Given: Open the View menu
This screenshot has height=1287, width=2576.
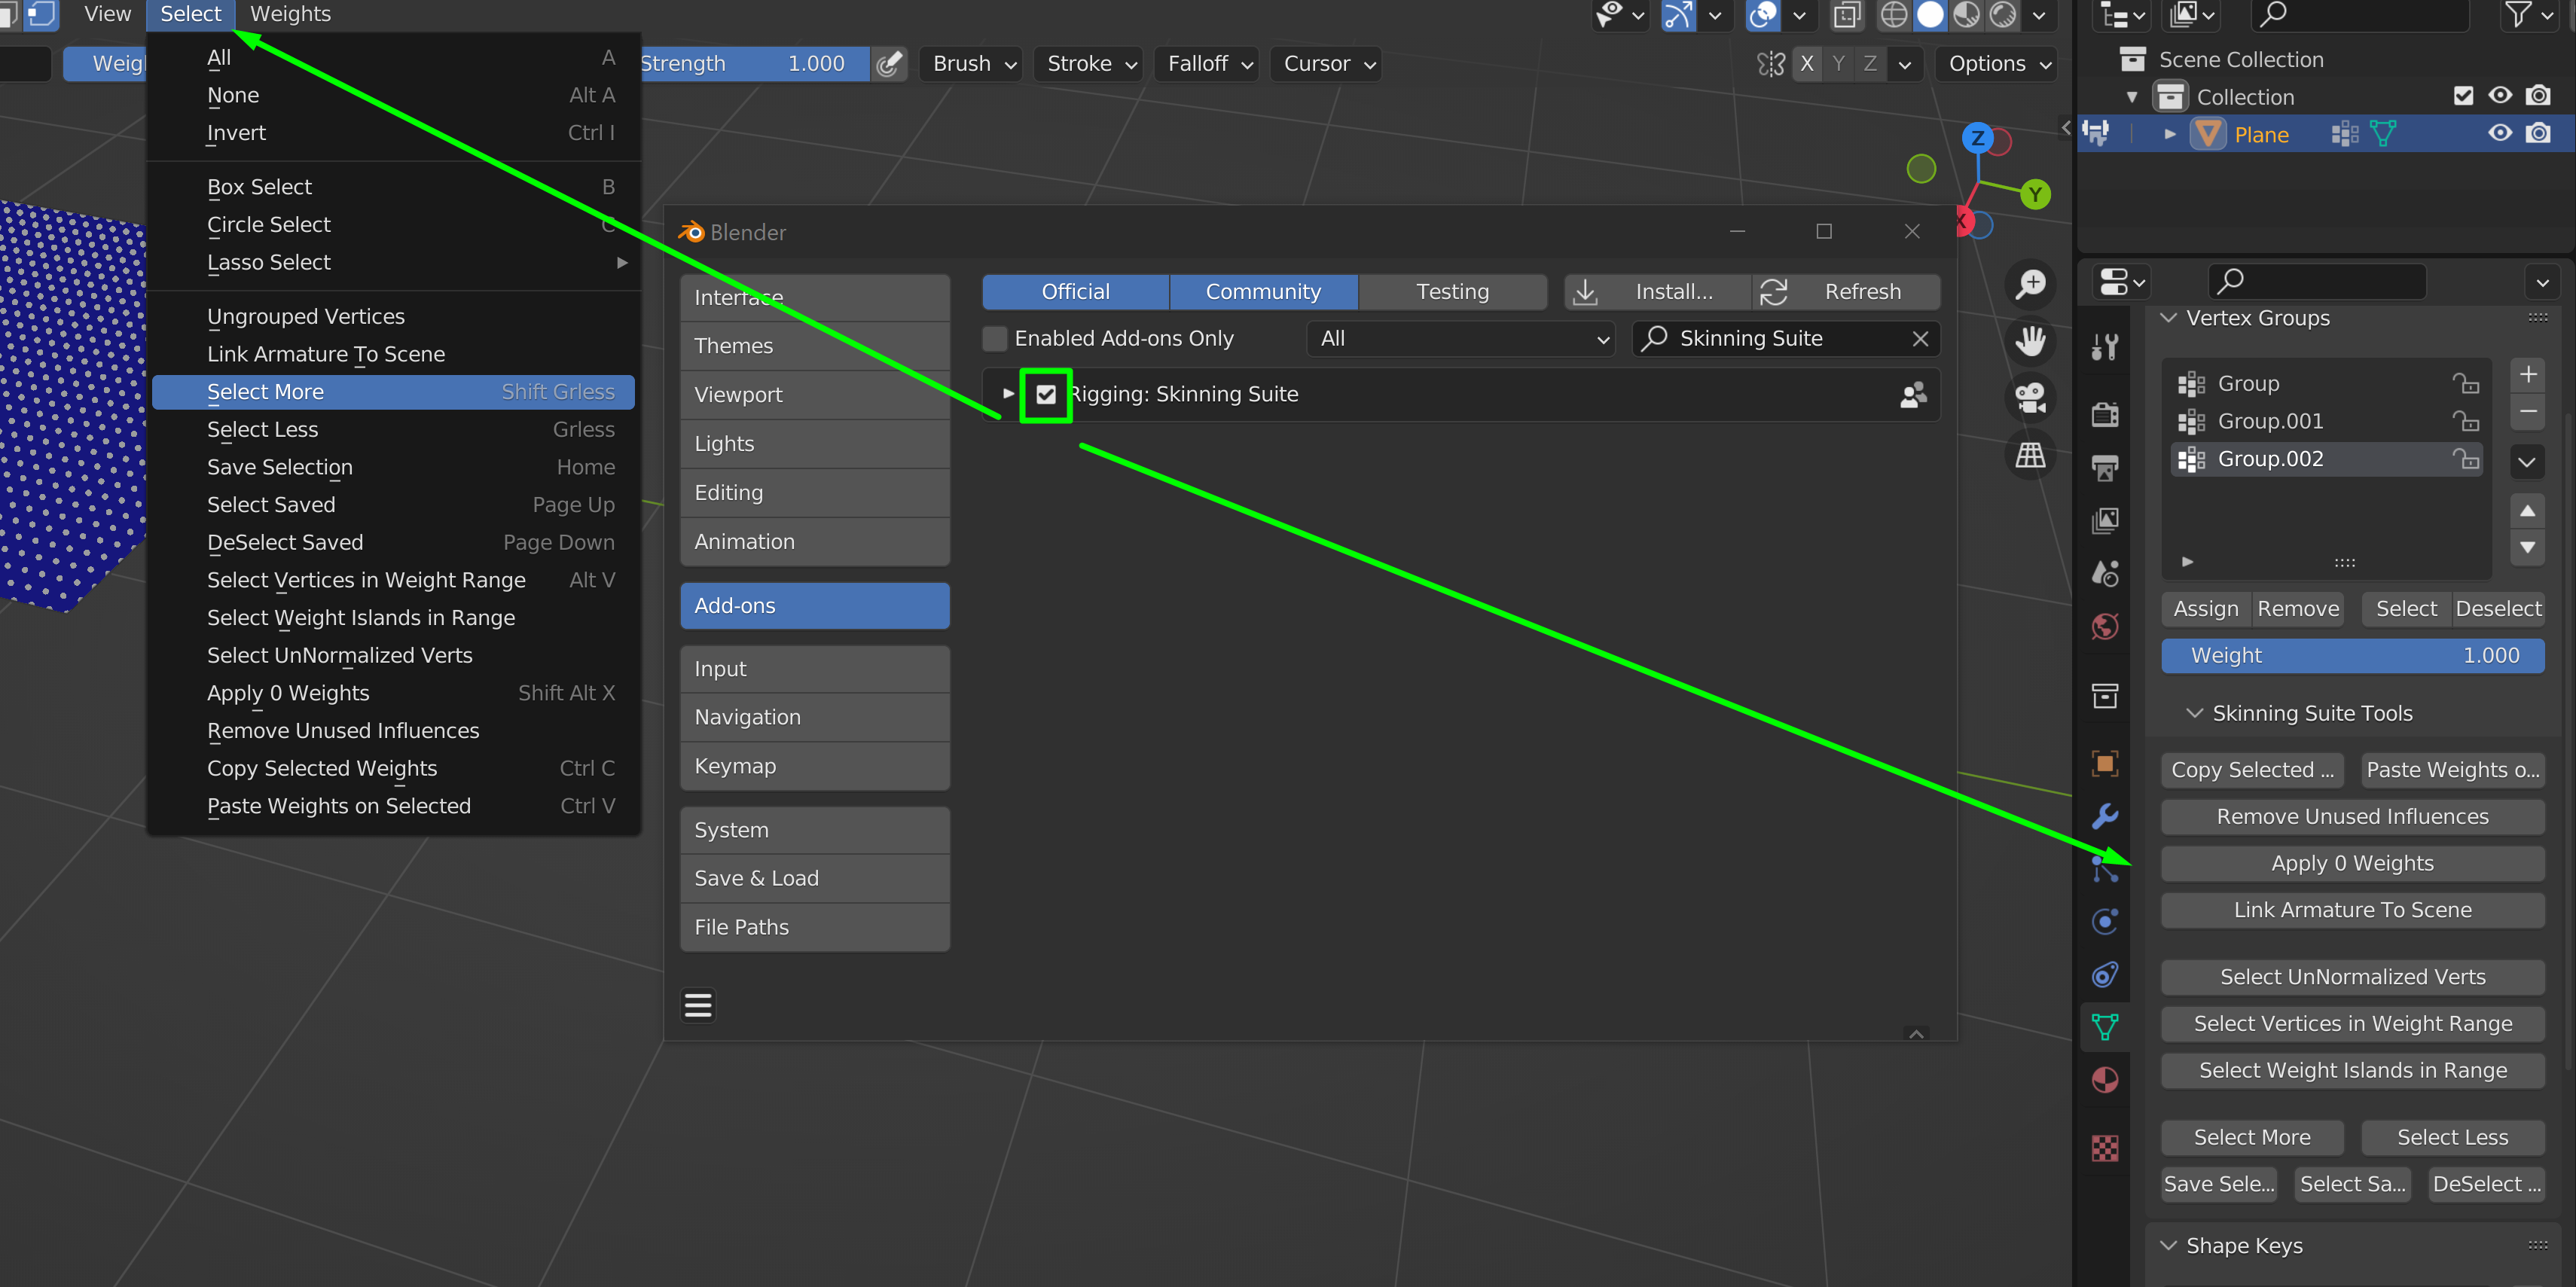Looking at the screenshot, I should [x=107, y=14].
